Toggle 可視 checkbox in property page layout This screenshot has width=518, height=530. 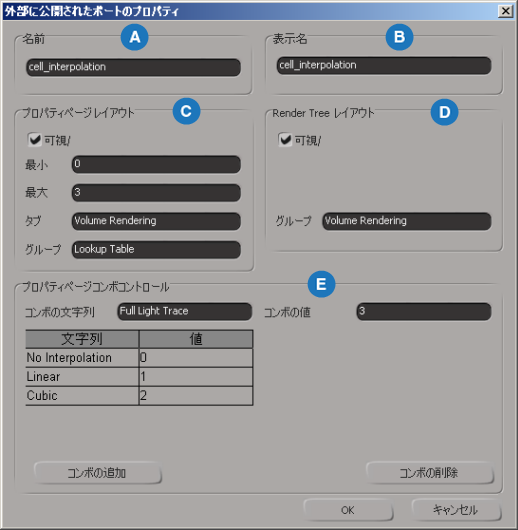click(34, 140)
